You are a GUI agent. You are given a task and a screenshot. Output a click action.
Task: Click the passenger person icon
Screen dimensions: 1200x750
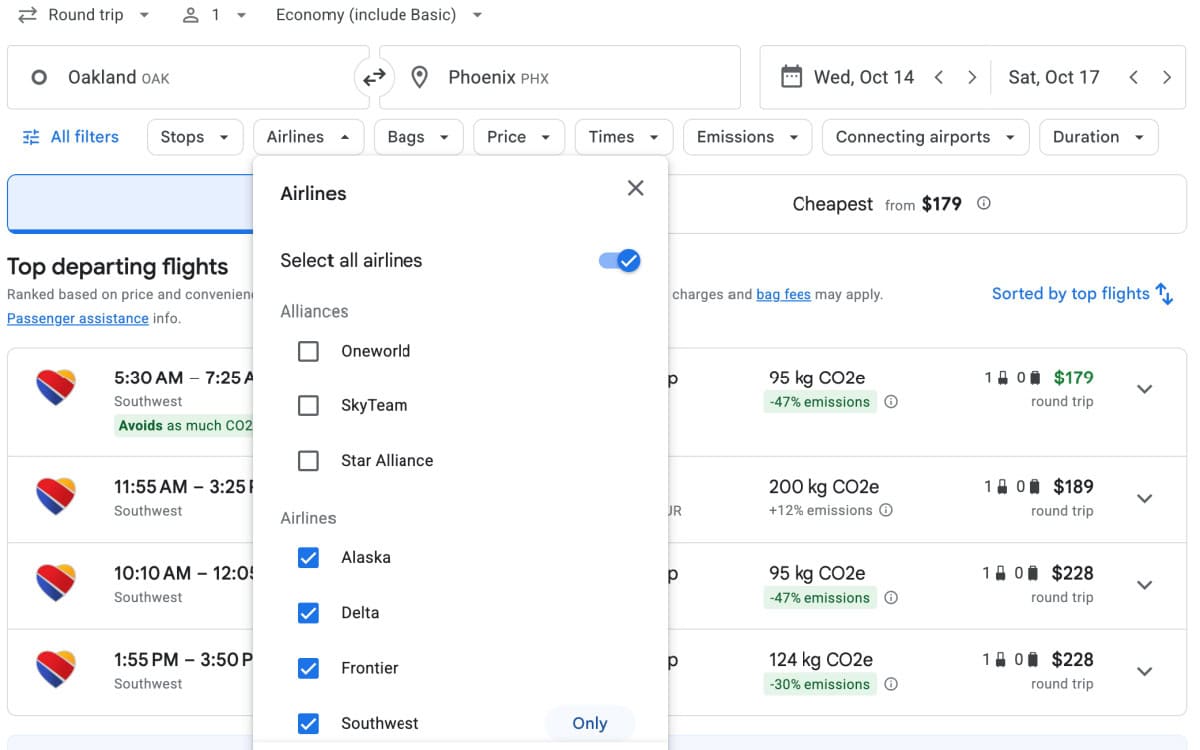tap(191, 15)
